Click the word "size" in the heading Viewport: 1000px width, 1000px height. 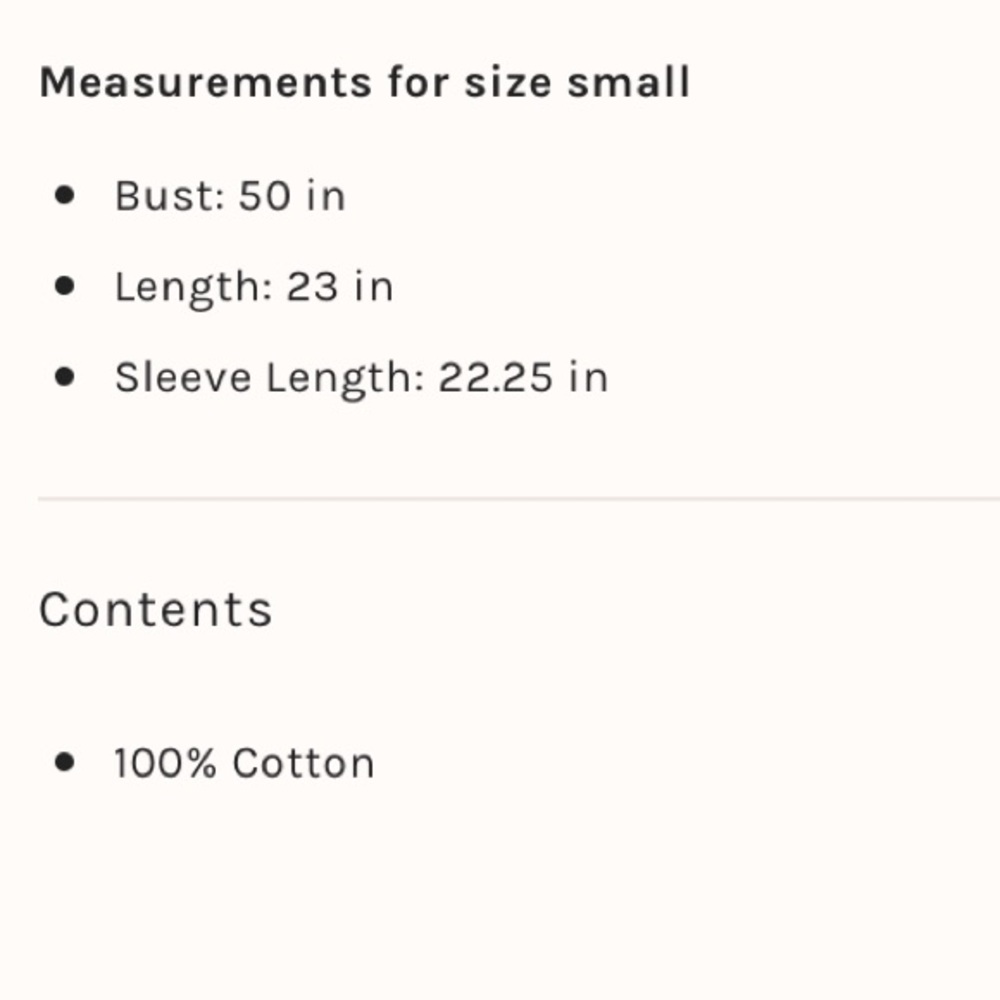tap(506, 82)
